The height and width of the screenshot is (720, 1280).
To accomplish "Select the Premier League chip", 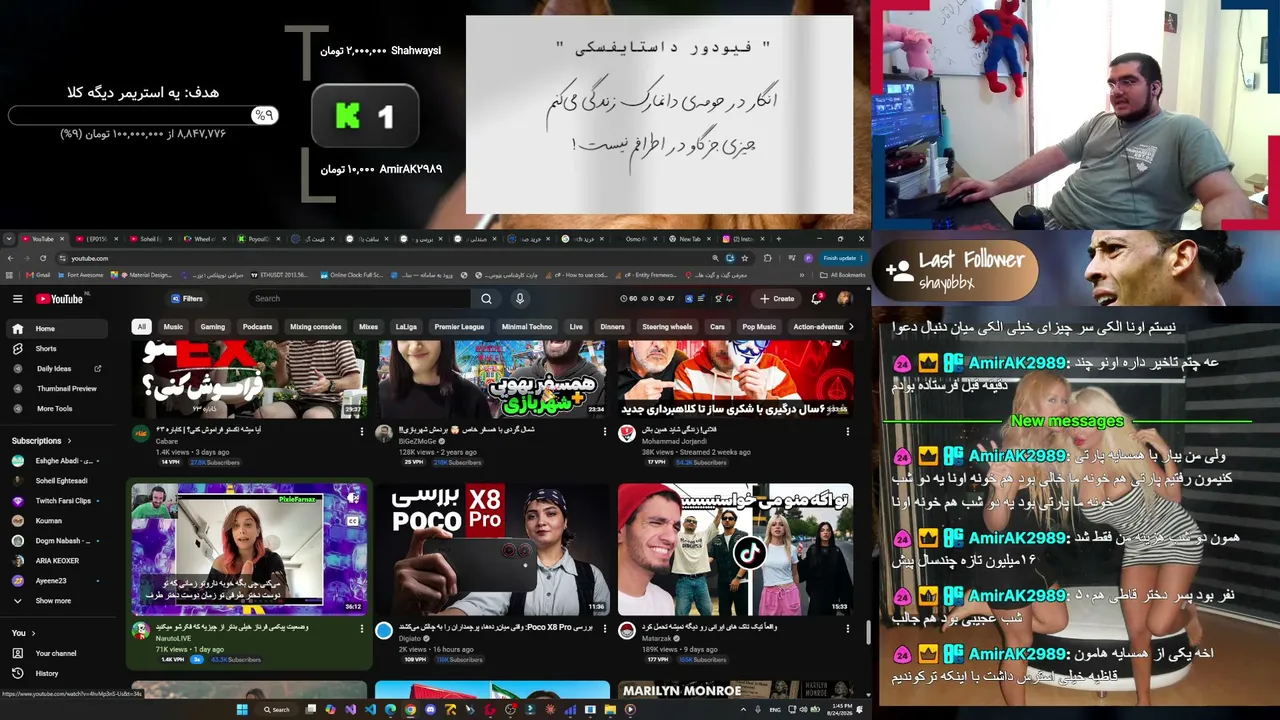I will tap(459, 327).
